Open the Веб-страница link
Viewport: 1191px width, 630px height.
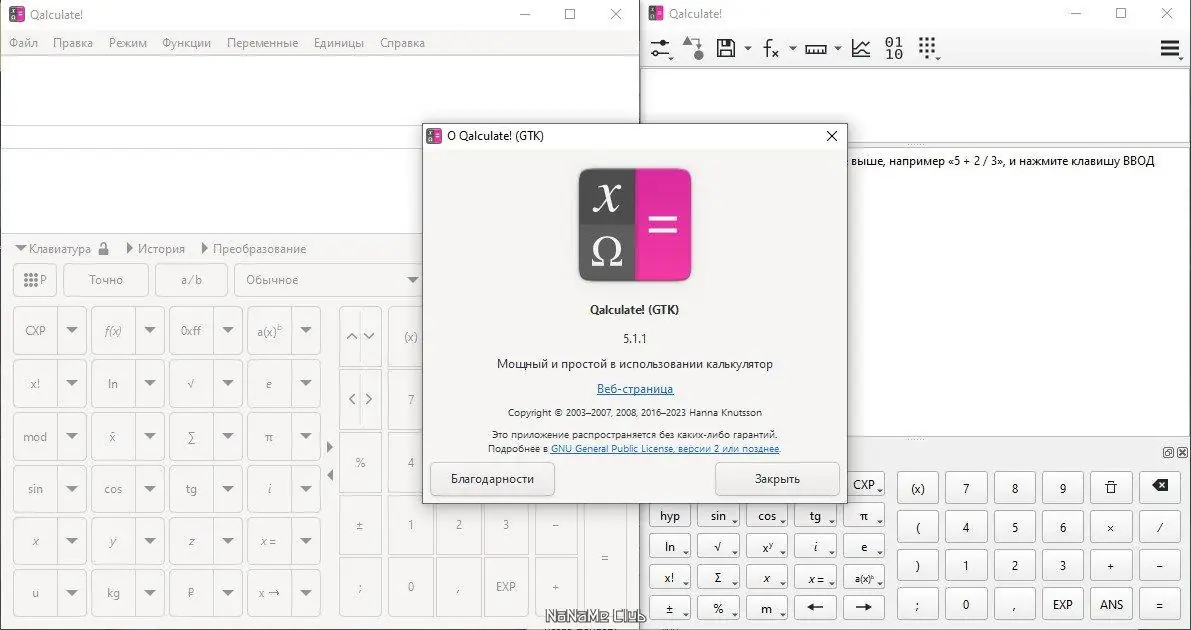[x=635, y=389]
